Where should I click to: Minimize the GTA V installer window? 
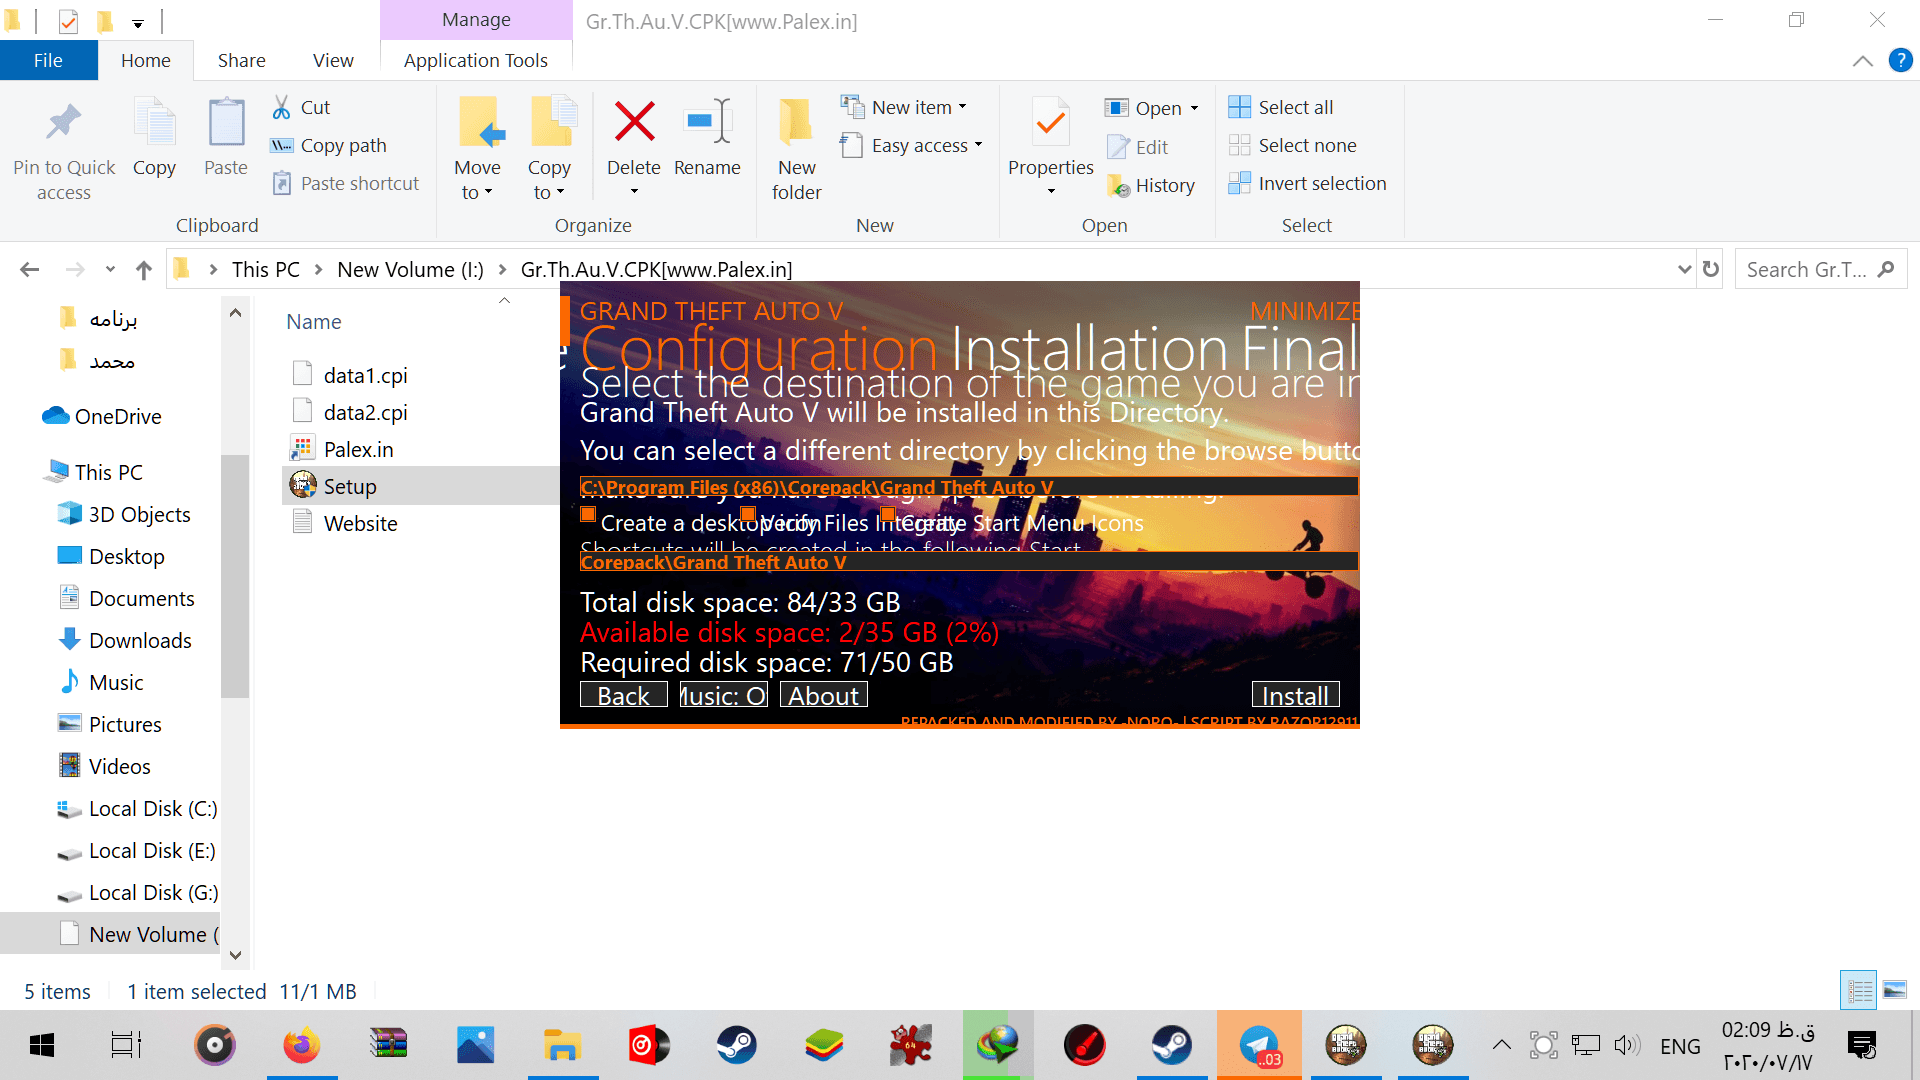click(1304, 311)
